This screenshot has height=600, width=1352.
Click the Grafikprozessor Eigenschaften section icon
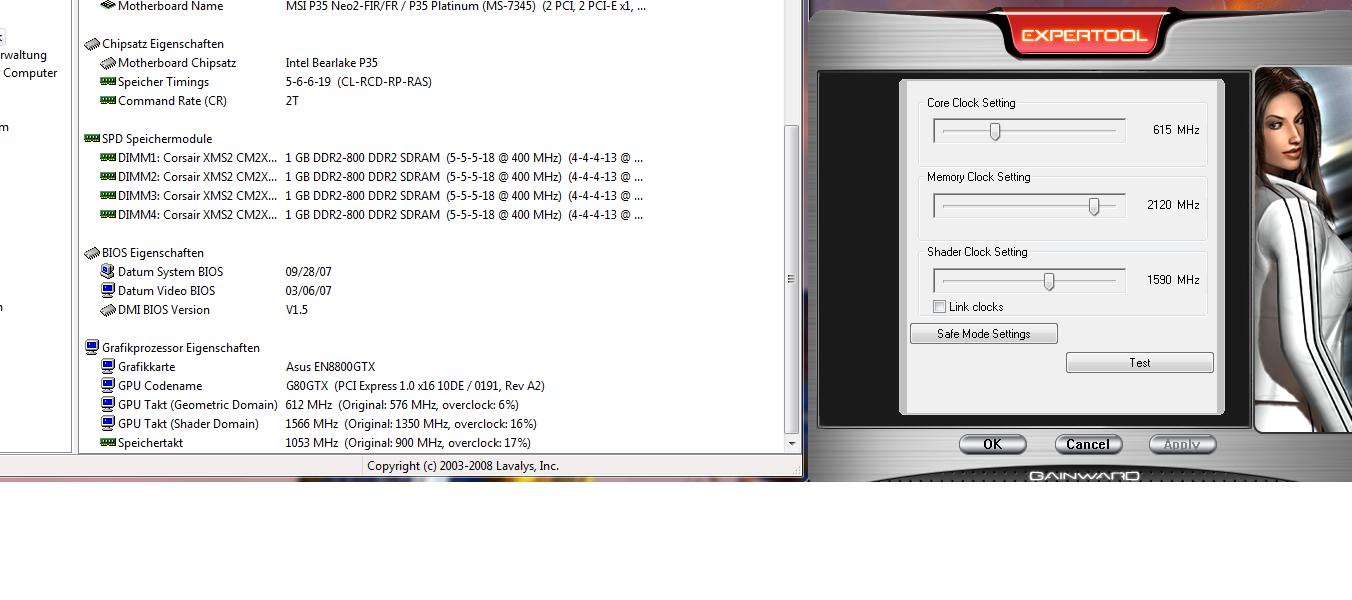[92, 348]
